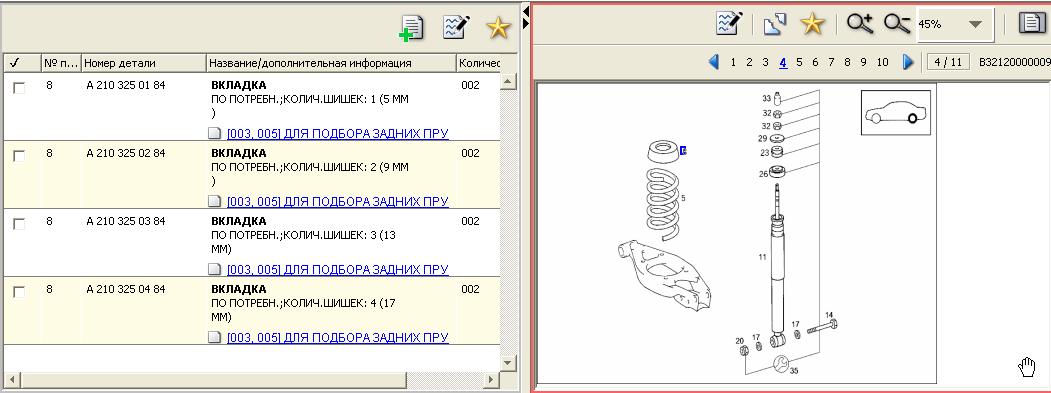Click the add-to-list document icon with green plus
1051x393 pixels.
click(x=411, y=28)
